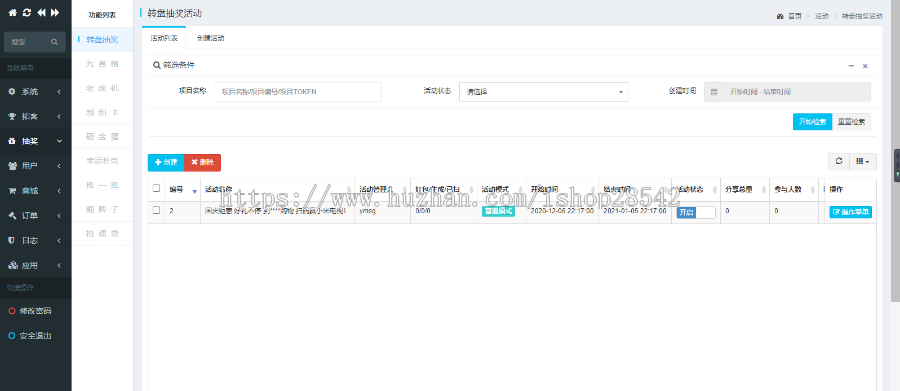Select 转盘抽奖 in the function list
The image size is (900, 391).
coord(103,40)
